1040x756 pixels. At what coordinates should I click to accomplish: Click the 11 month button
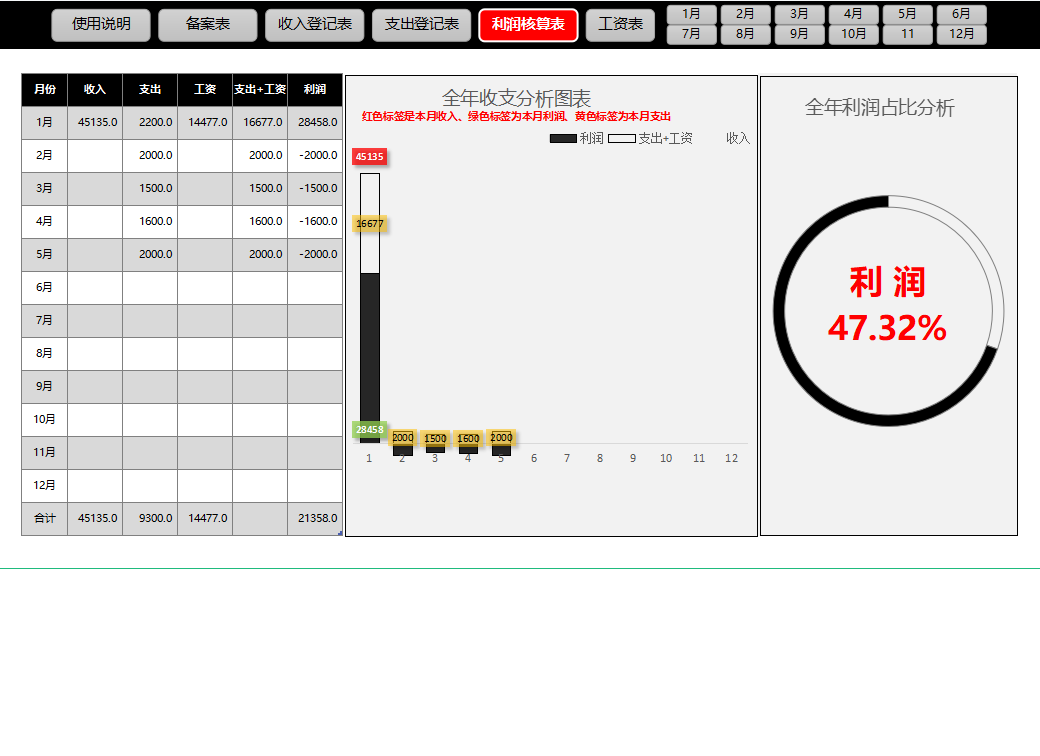(907, 34)
